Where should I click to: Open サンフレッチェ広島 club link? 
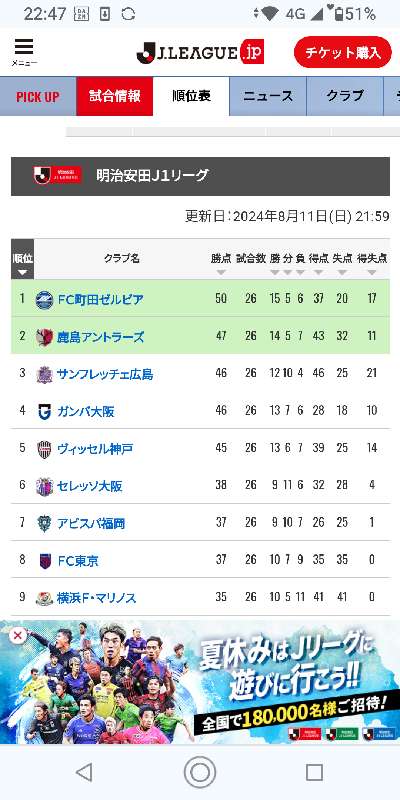point(105,374)
